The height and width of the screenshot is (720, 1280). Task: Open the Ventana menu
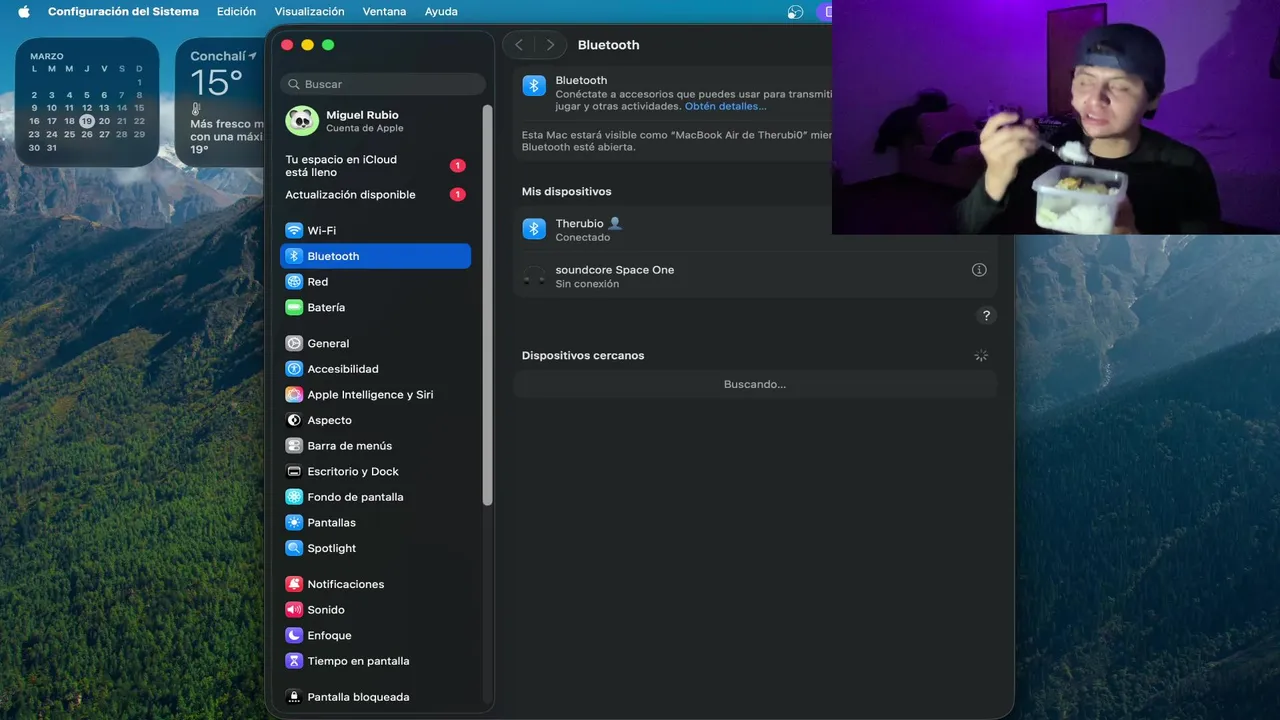[384, 12]
